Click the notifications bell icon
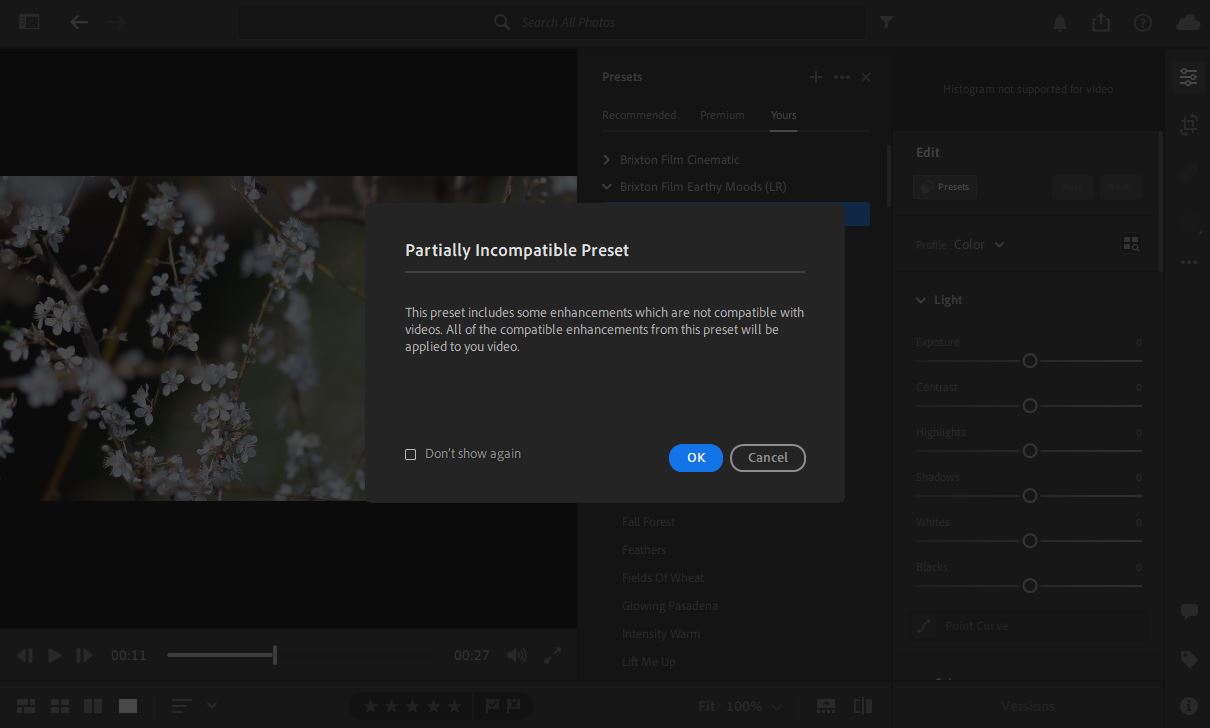The height and width of the screenshot is (728, 1210). [x=1060, y=22]
